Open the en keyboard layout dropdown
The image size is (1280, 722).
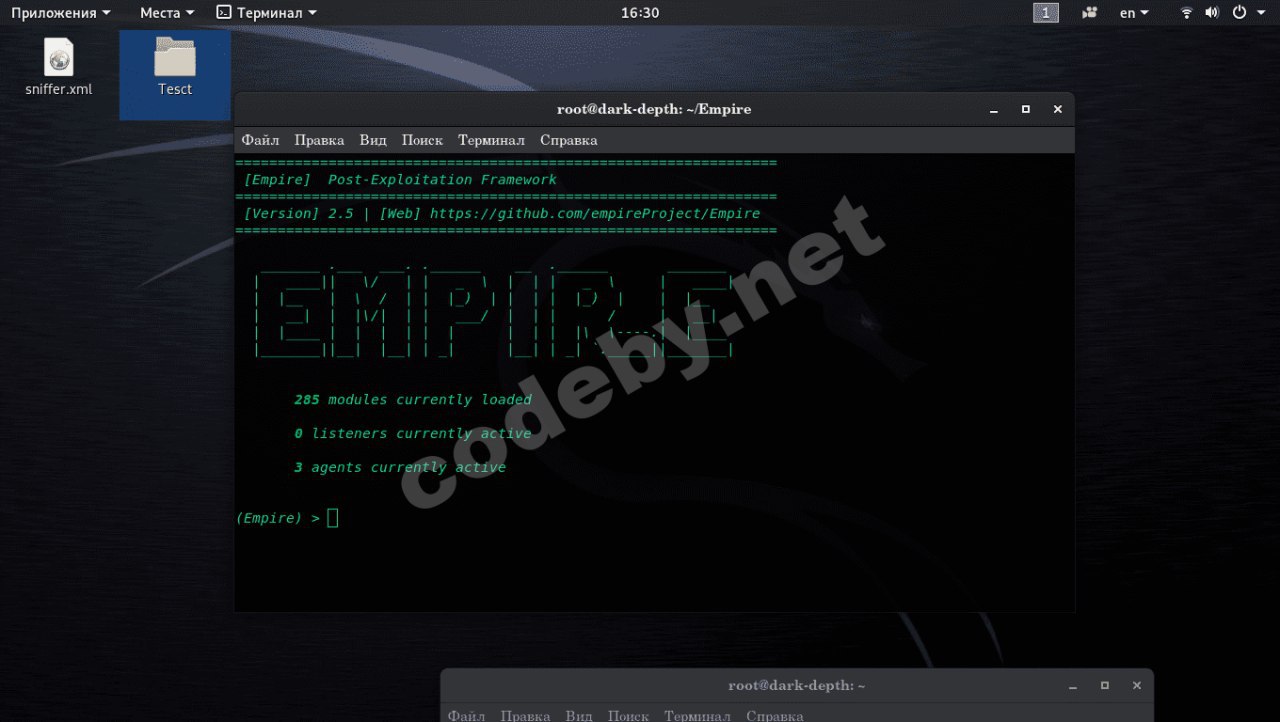coord(1134,13)
